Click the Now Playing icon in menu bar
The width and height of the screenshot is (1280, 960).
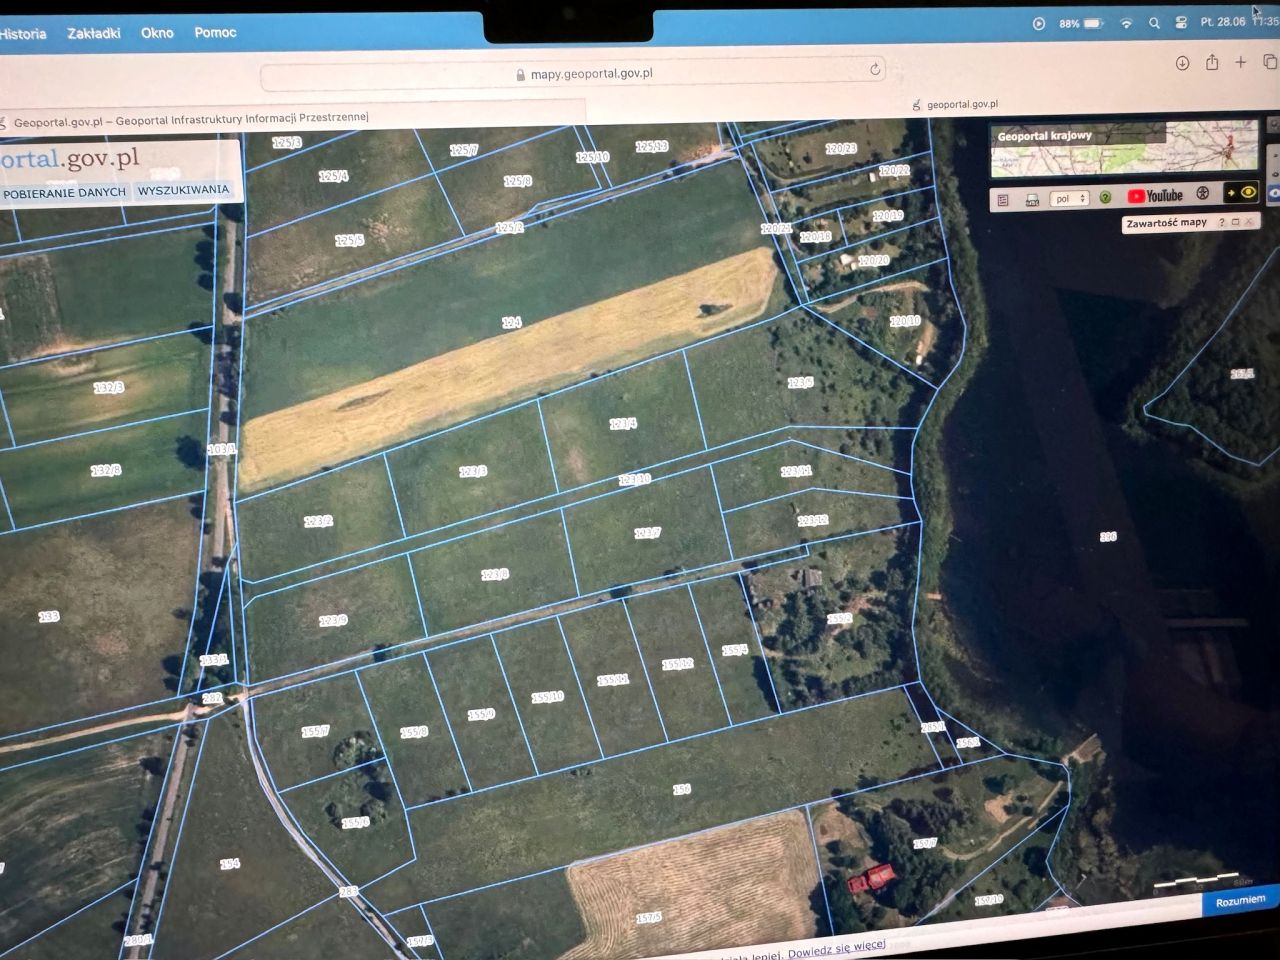tap(1039, 24)
